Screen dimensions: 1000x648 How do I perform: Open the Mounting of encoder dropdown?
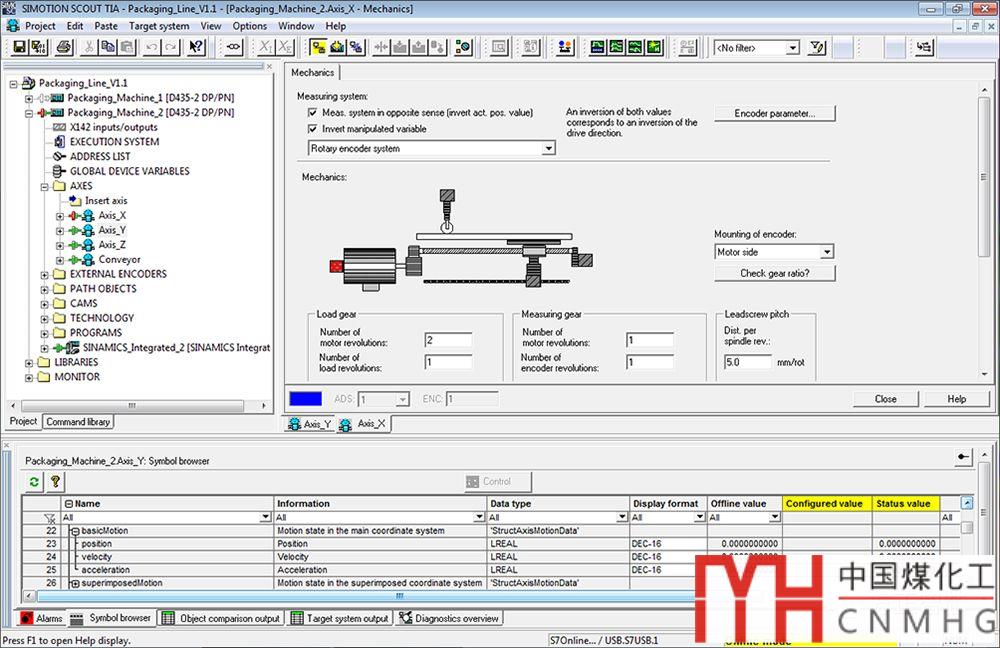pos(826,253)
